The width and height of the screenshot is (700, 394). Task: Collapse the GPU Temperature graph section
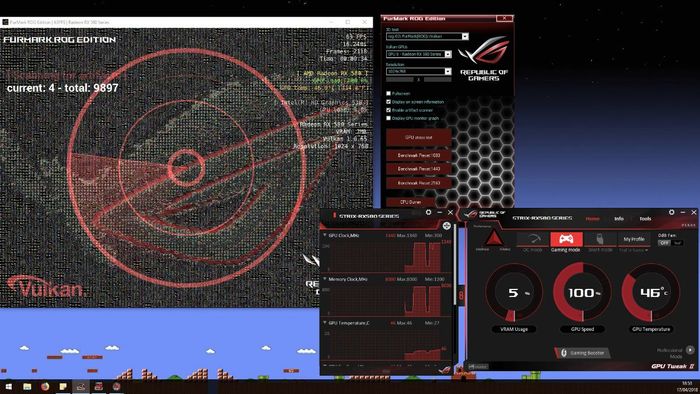point(325,323)
